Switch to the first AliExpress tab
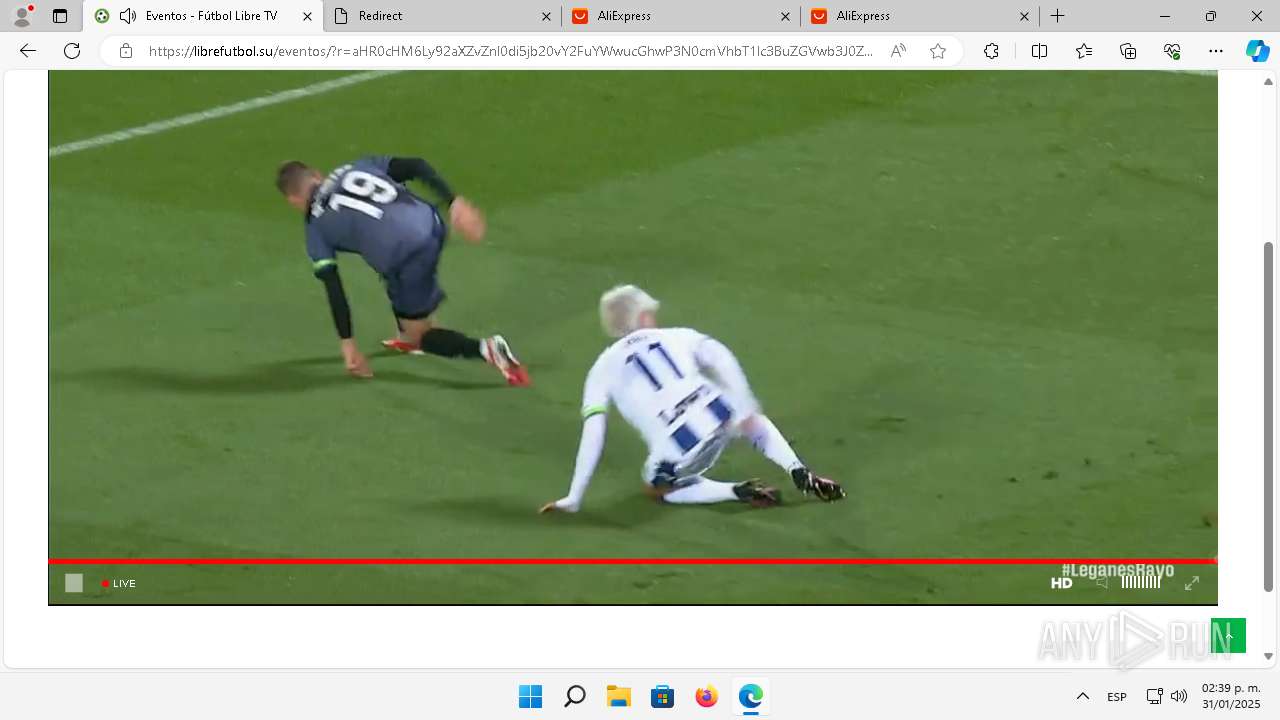This screenshot has height=720, width=1280. [681, 16]
